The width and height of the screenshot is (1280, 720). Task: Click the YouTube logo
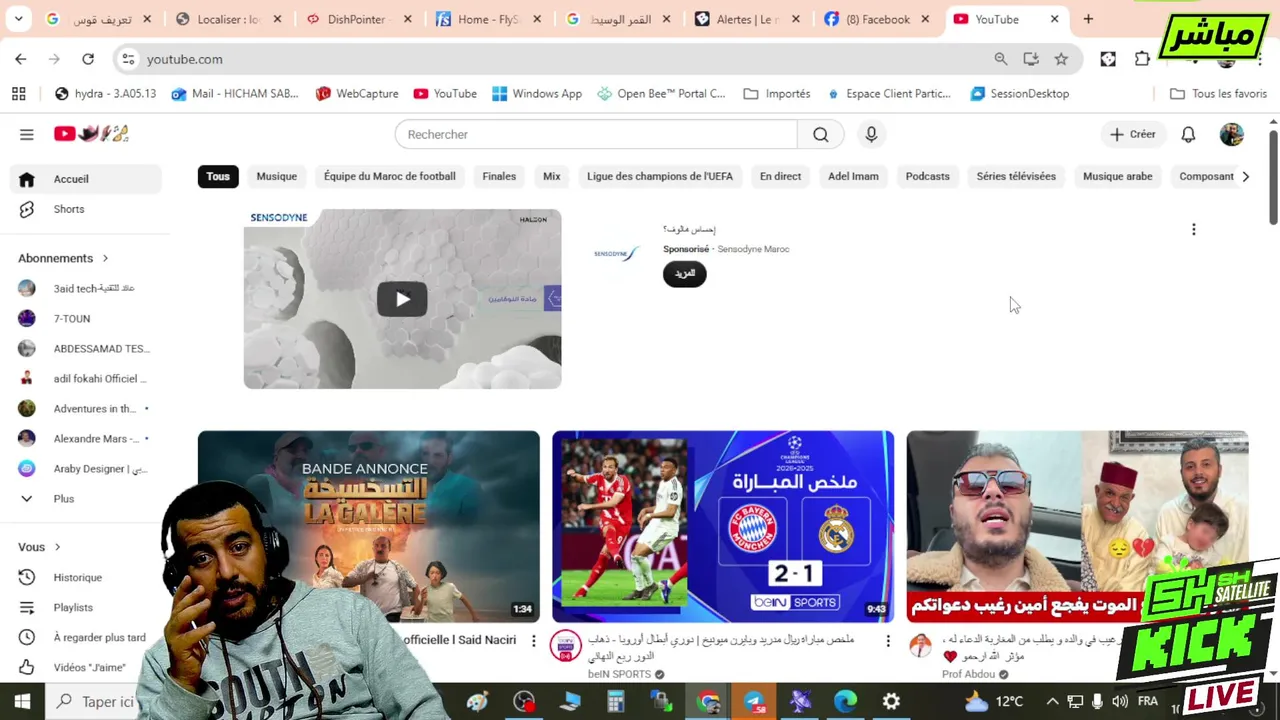click(91, 134)
